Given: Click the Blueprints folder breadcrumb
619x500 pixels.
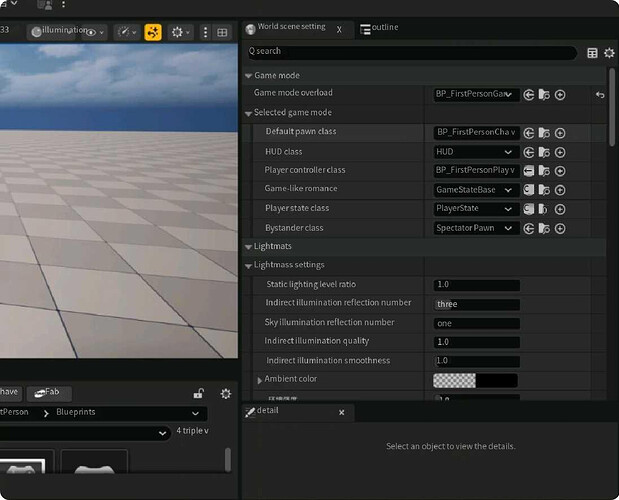Looking at the screenshot, I should point(76,412).
